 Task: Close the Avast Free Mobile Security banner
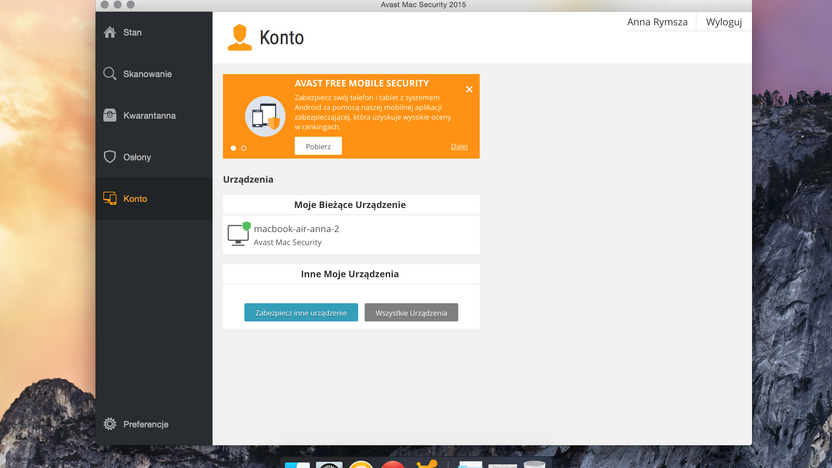pyautogui.click(x=469, y=89)
